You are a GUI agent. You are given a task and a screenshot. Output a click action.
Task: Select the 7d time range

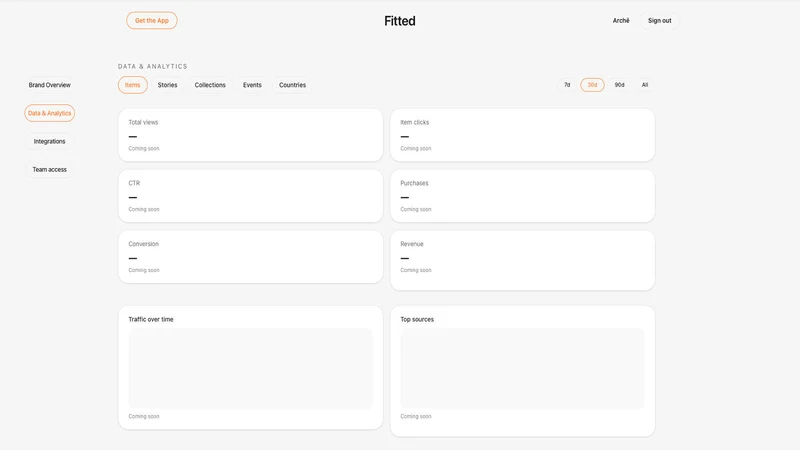pyautogui.click(x=567, y=85)
